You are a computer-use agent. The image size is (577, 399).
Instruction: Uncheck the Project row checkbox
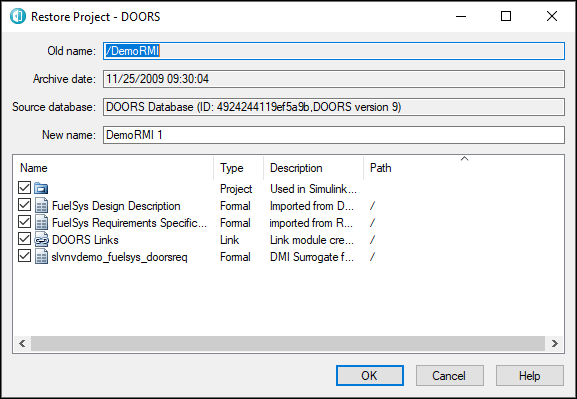pyautogui.click(x=24, y=187)
